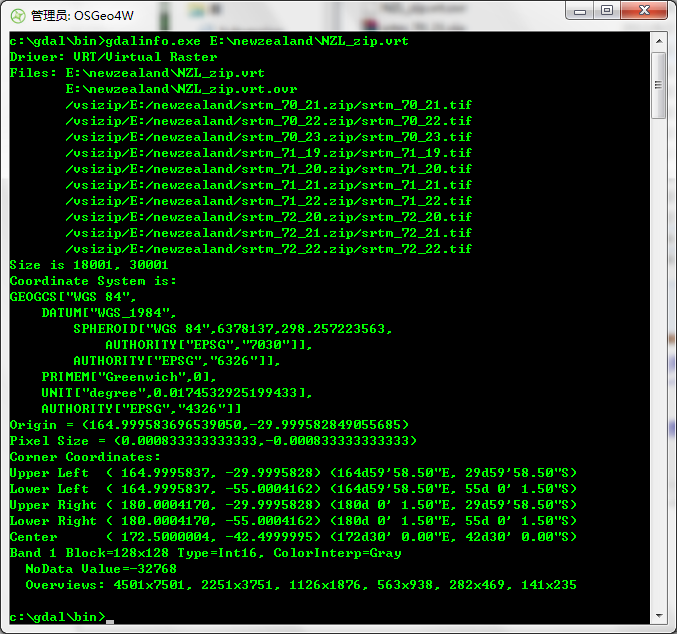
Task: Click the Upper Left corner coordinates line
Action: coord(293,473)
